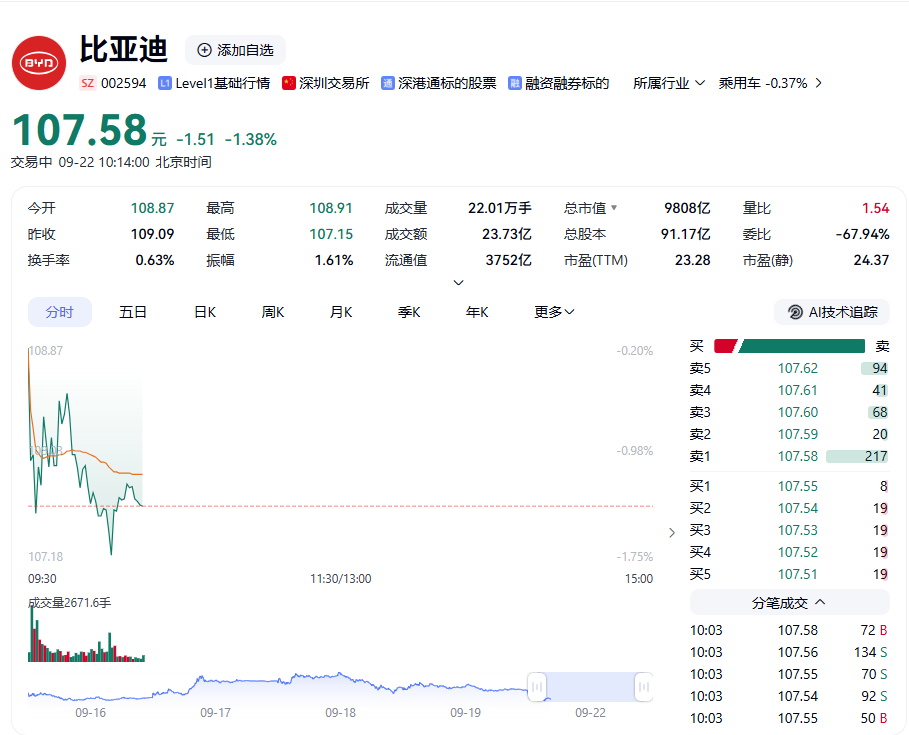Click the 最低 value 107.15
The image size is (909, 735).
pos(331,234)
